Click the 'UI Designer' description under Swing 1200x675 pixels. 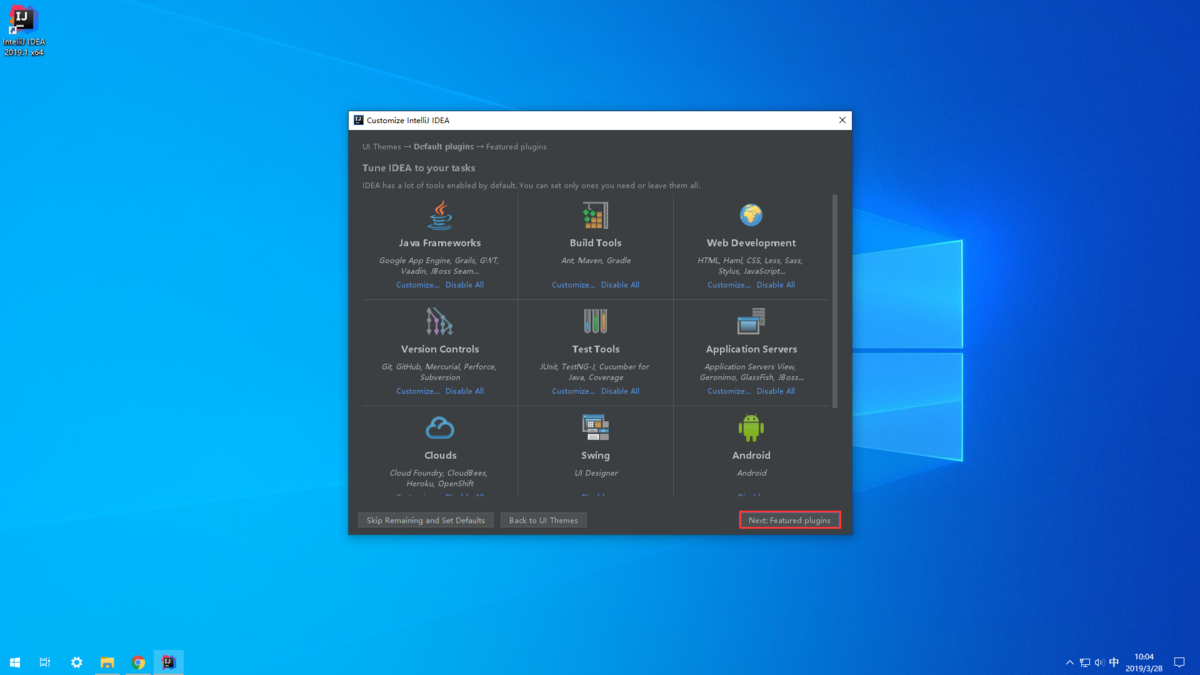coord(595,473)
